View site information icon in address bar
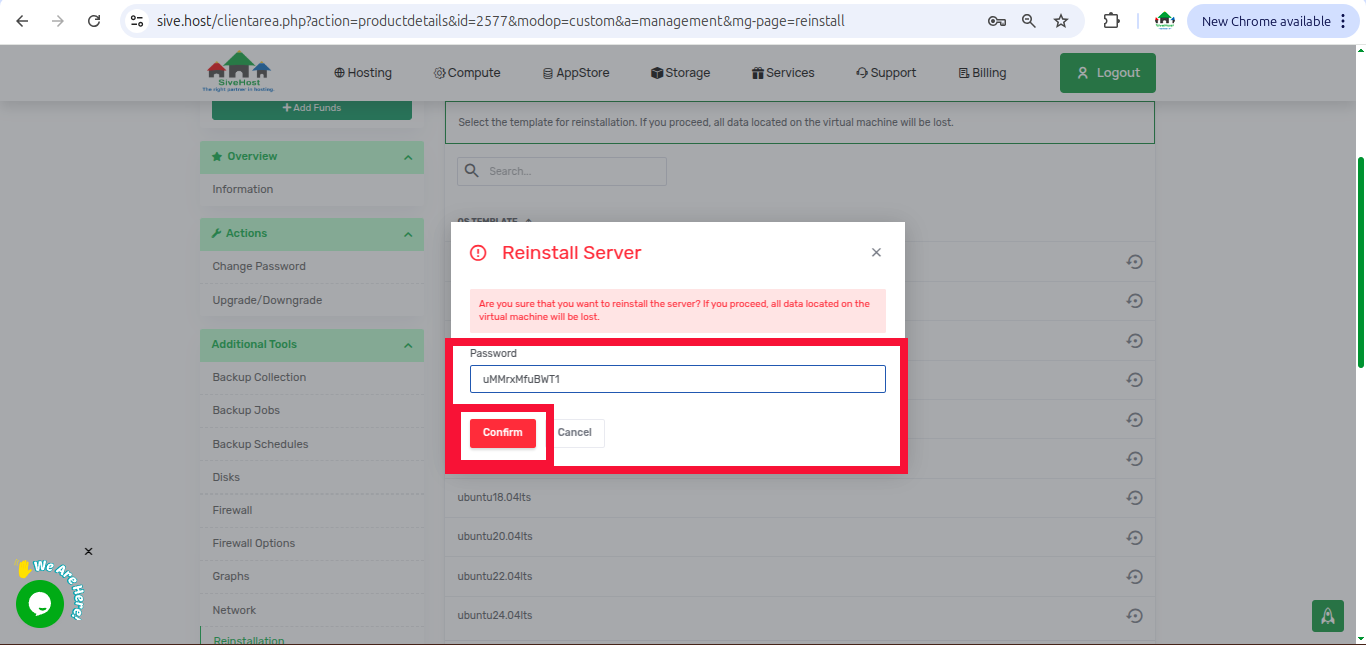 (x=138, y=21)
